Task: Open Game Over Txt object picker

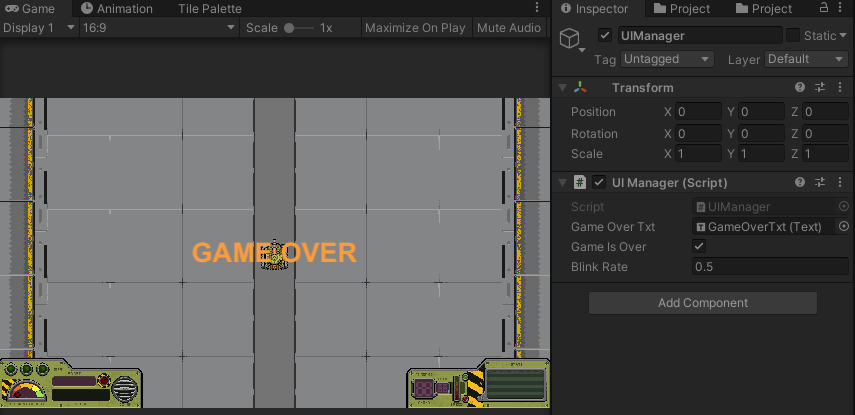Action: click(844, 226)
